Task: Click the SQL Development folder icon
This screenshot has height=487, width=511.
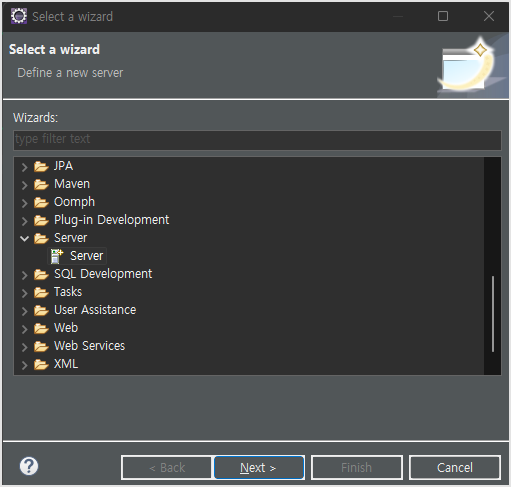Action: pyautogui.click(x=41, y=274)
